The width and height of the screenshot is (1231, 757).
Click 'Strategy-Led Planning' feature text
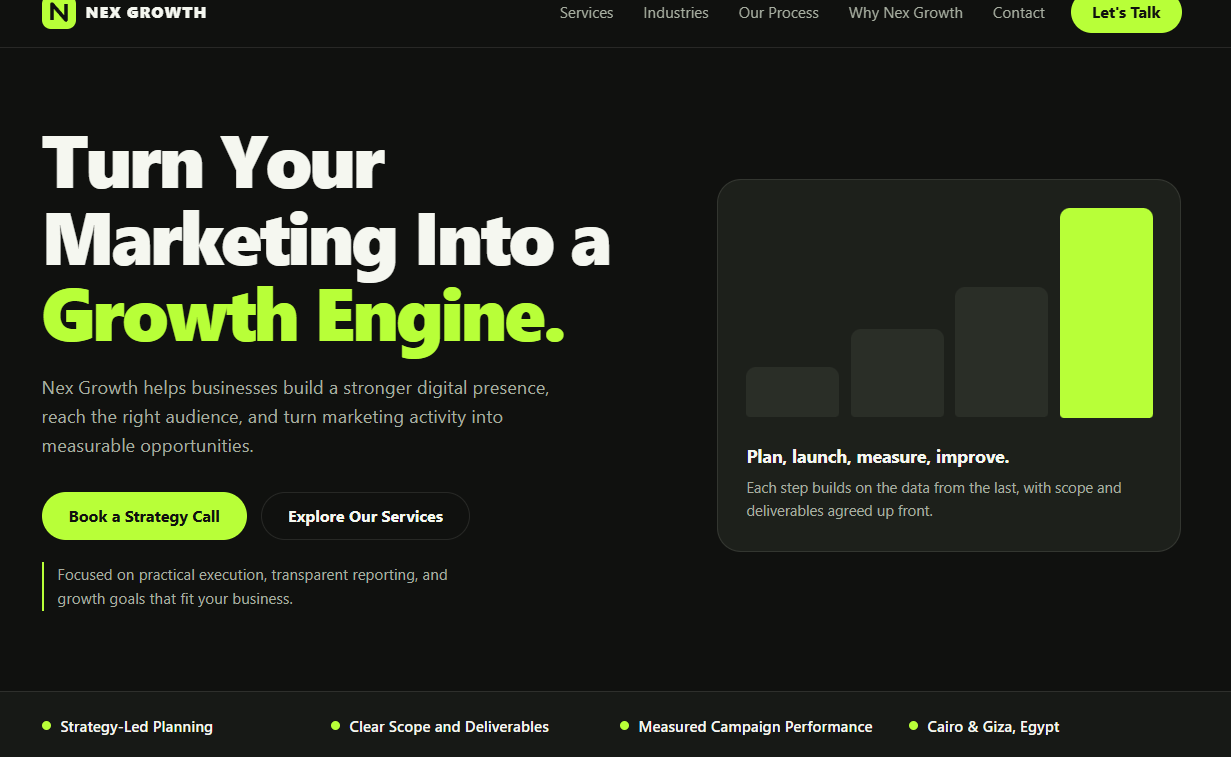coord(136,727)
